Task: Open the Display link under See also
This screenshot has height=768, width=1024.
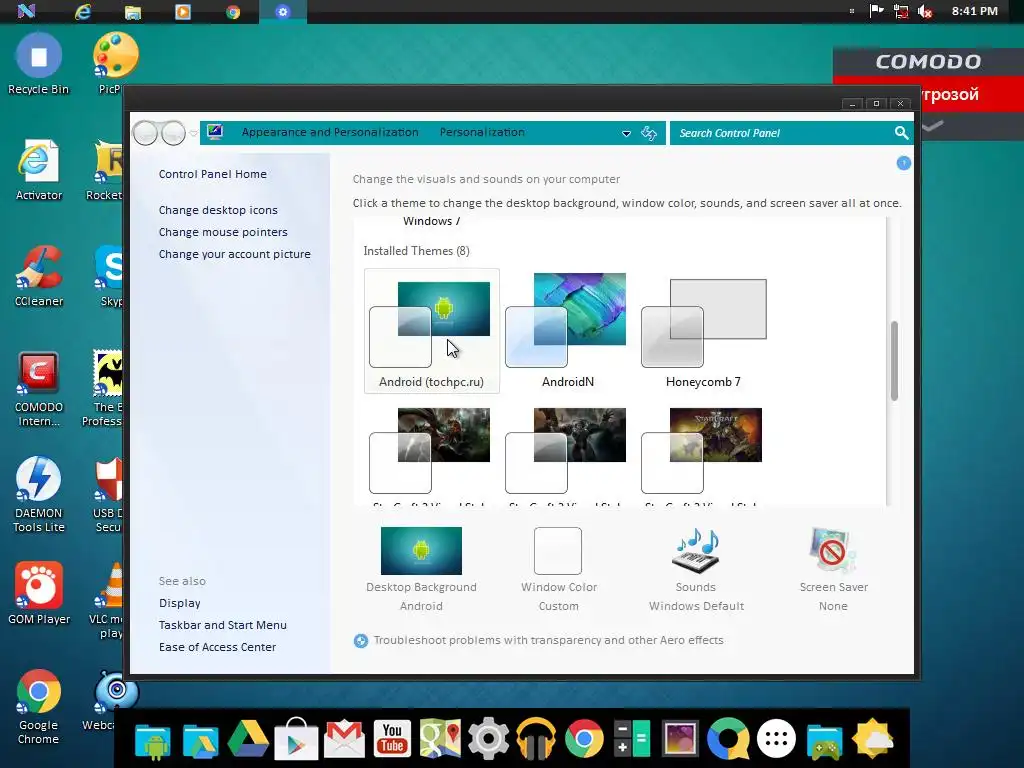Action: click(x=180, y=603)
